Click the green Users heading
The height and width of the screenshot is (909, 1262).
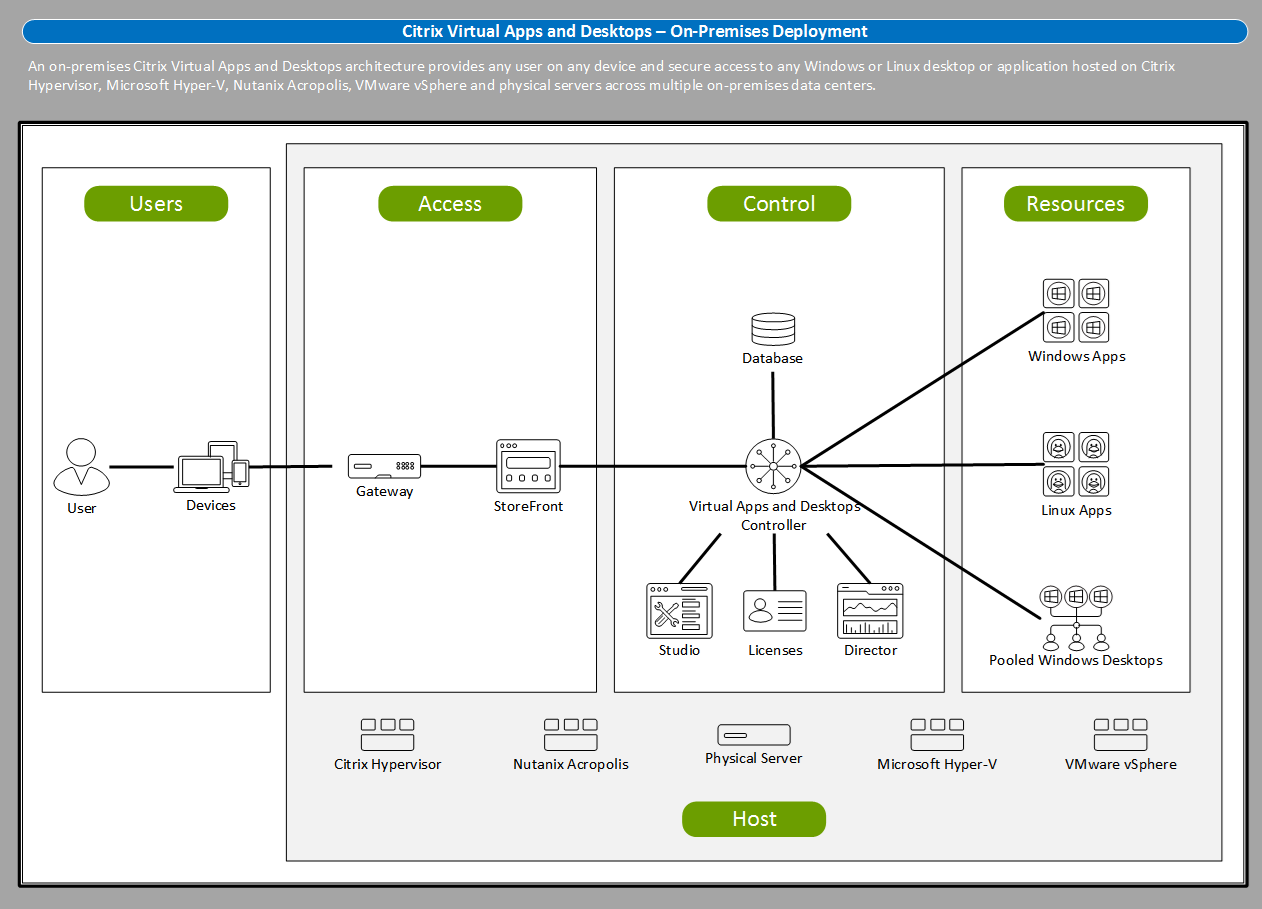[156, 204]
